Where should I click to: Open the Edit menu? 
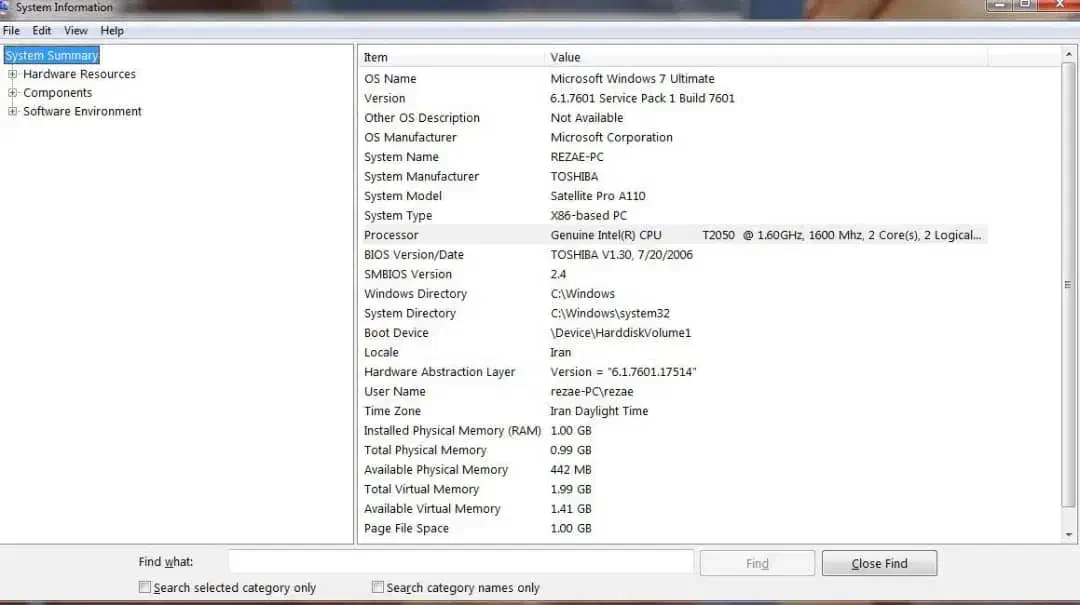coord(42,31)
